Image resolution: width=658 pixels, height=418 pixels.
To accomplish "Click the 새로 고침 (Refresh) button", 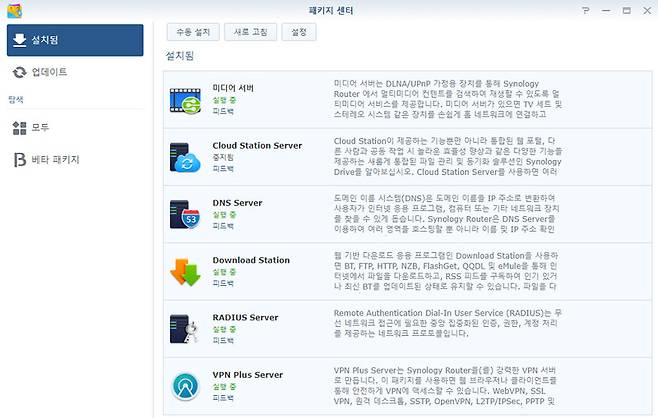I will [251, 32].
